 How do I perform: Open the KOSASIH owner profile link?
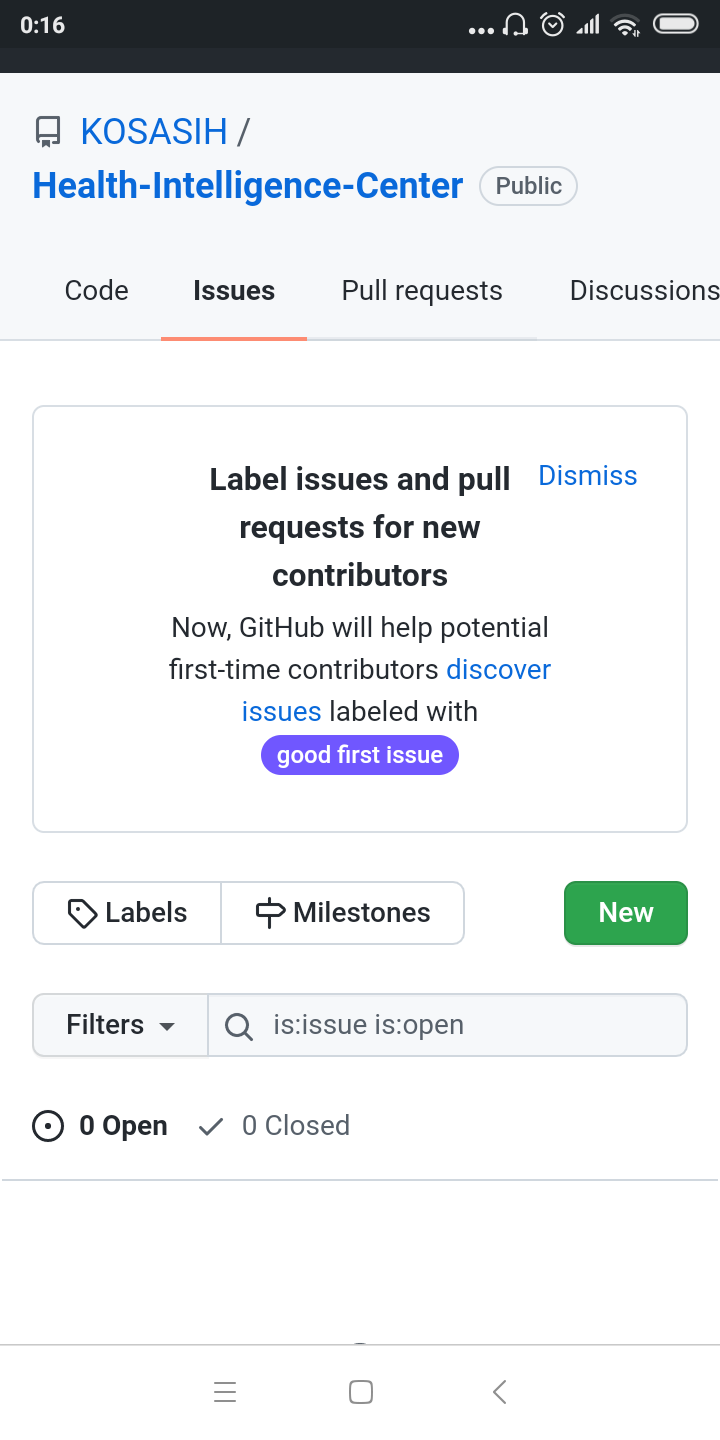(154, 131)
